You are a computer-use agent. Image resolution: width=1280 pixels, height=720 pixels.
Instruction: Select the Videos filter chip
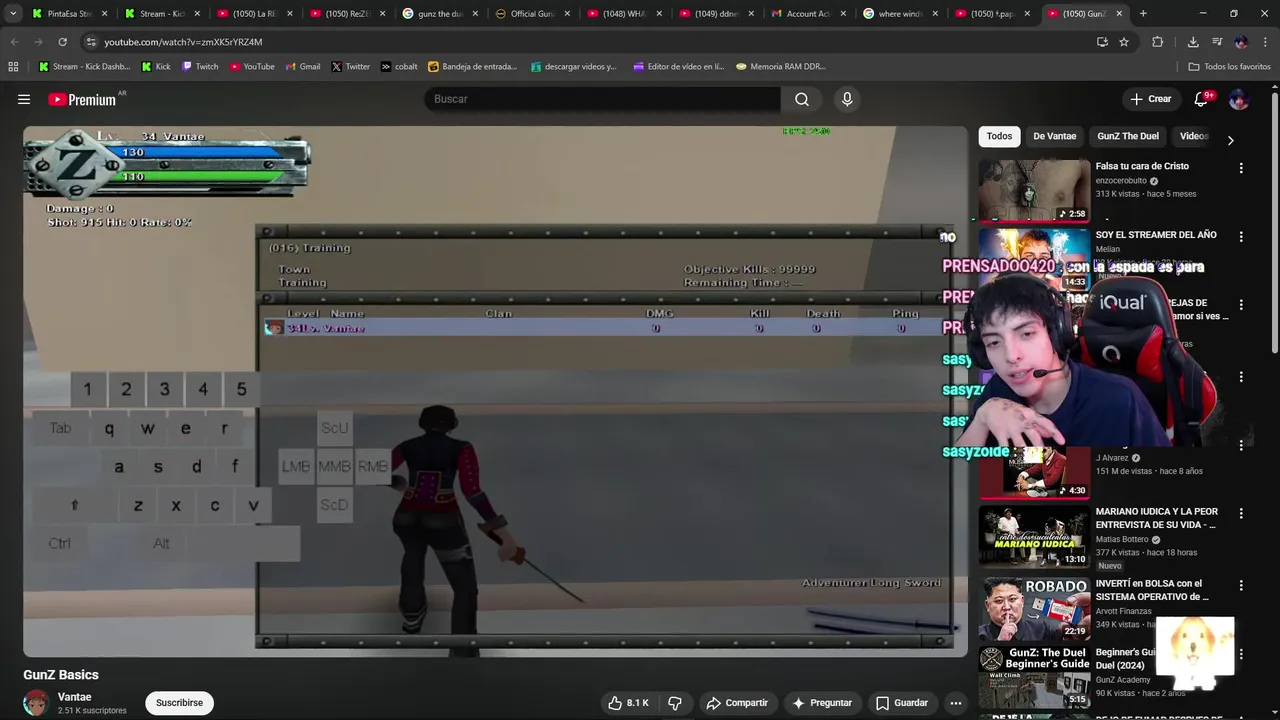click(x=1194, y=136)
